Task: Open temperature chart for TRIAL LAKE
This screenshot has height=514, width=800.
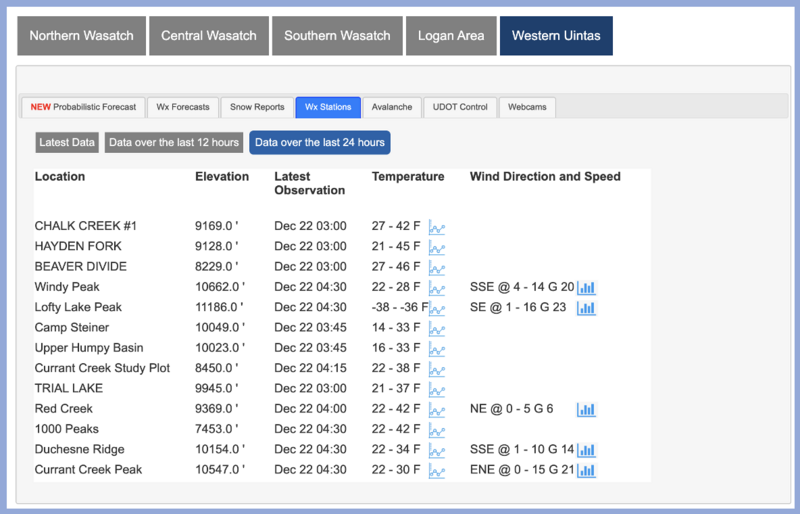Action: tap(437, 389)
